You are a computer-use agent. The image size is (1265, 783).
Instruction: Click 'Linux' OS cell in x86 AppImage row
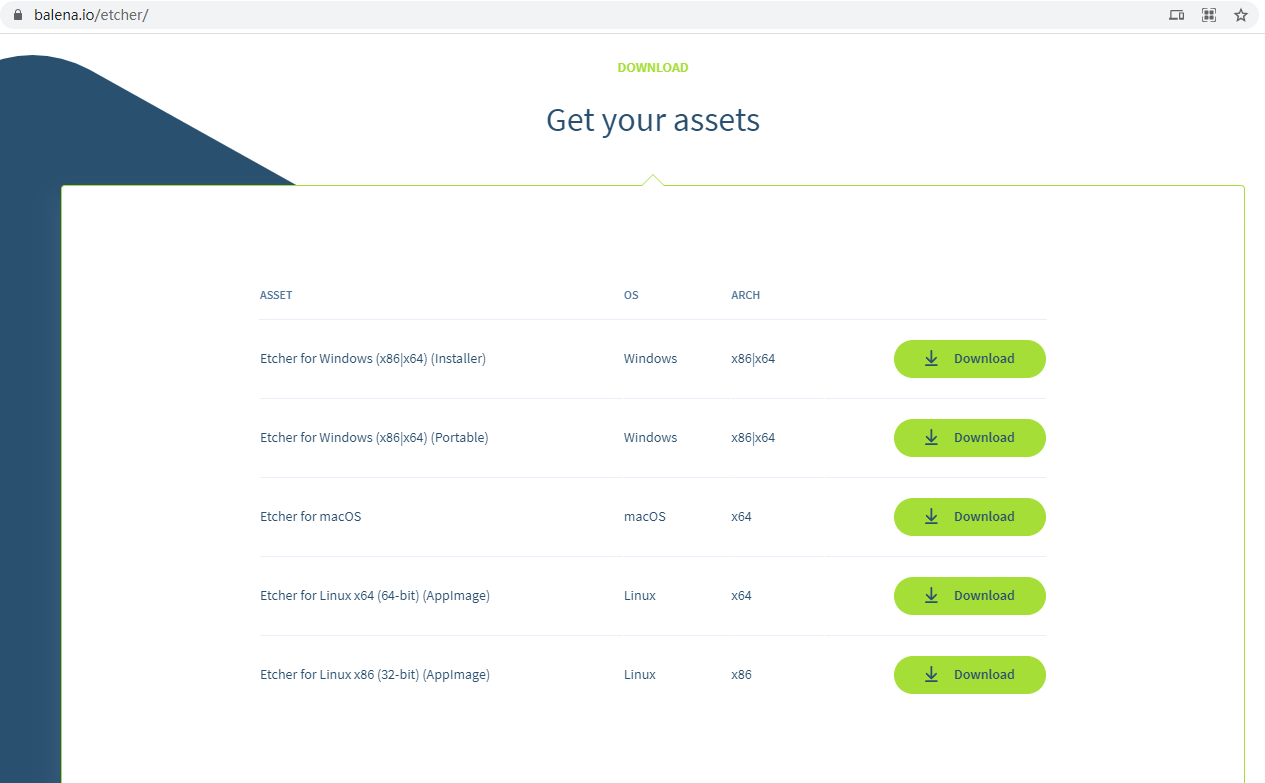640,675
